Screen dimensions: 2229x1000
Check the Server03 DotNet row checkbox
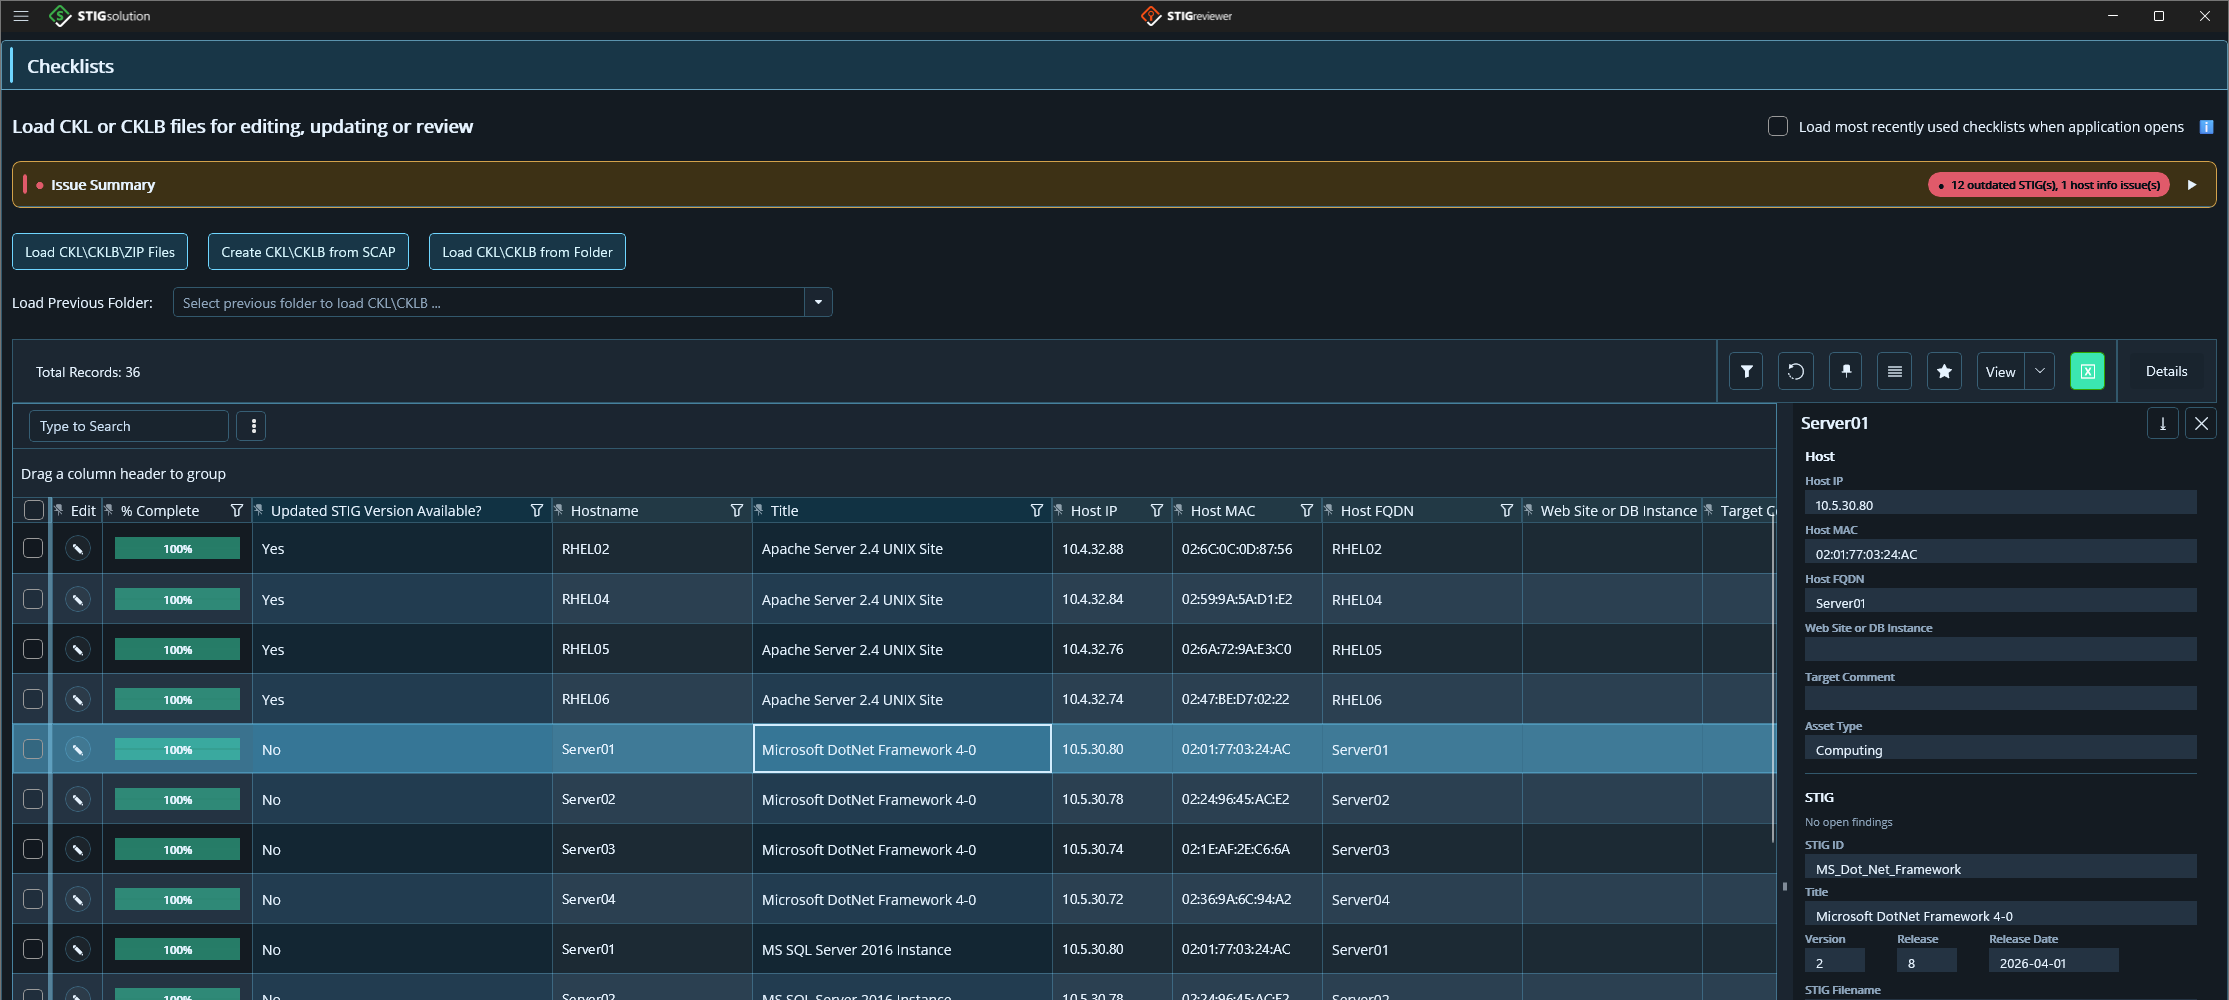(x=33, y=848)
